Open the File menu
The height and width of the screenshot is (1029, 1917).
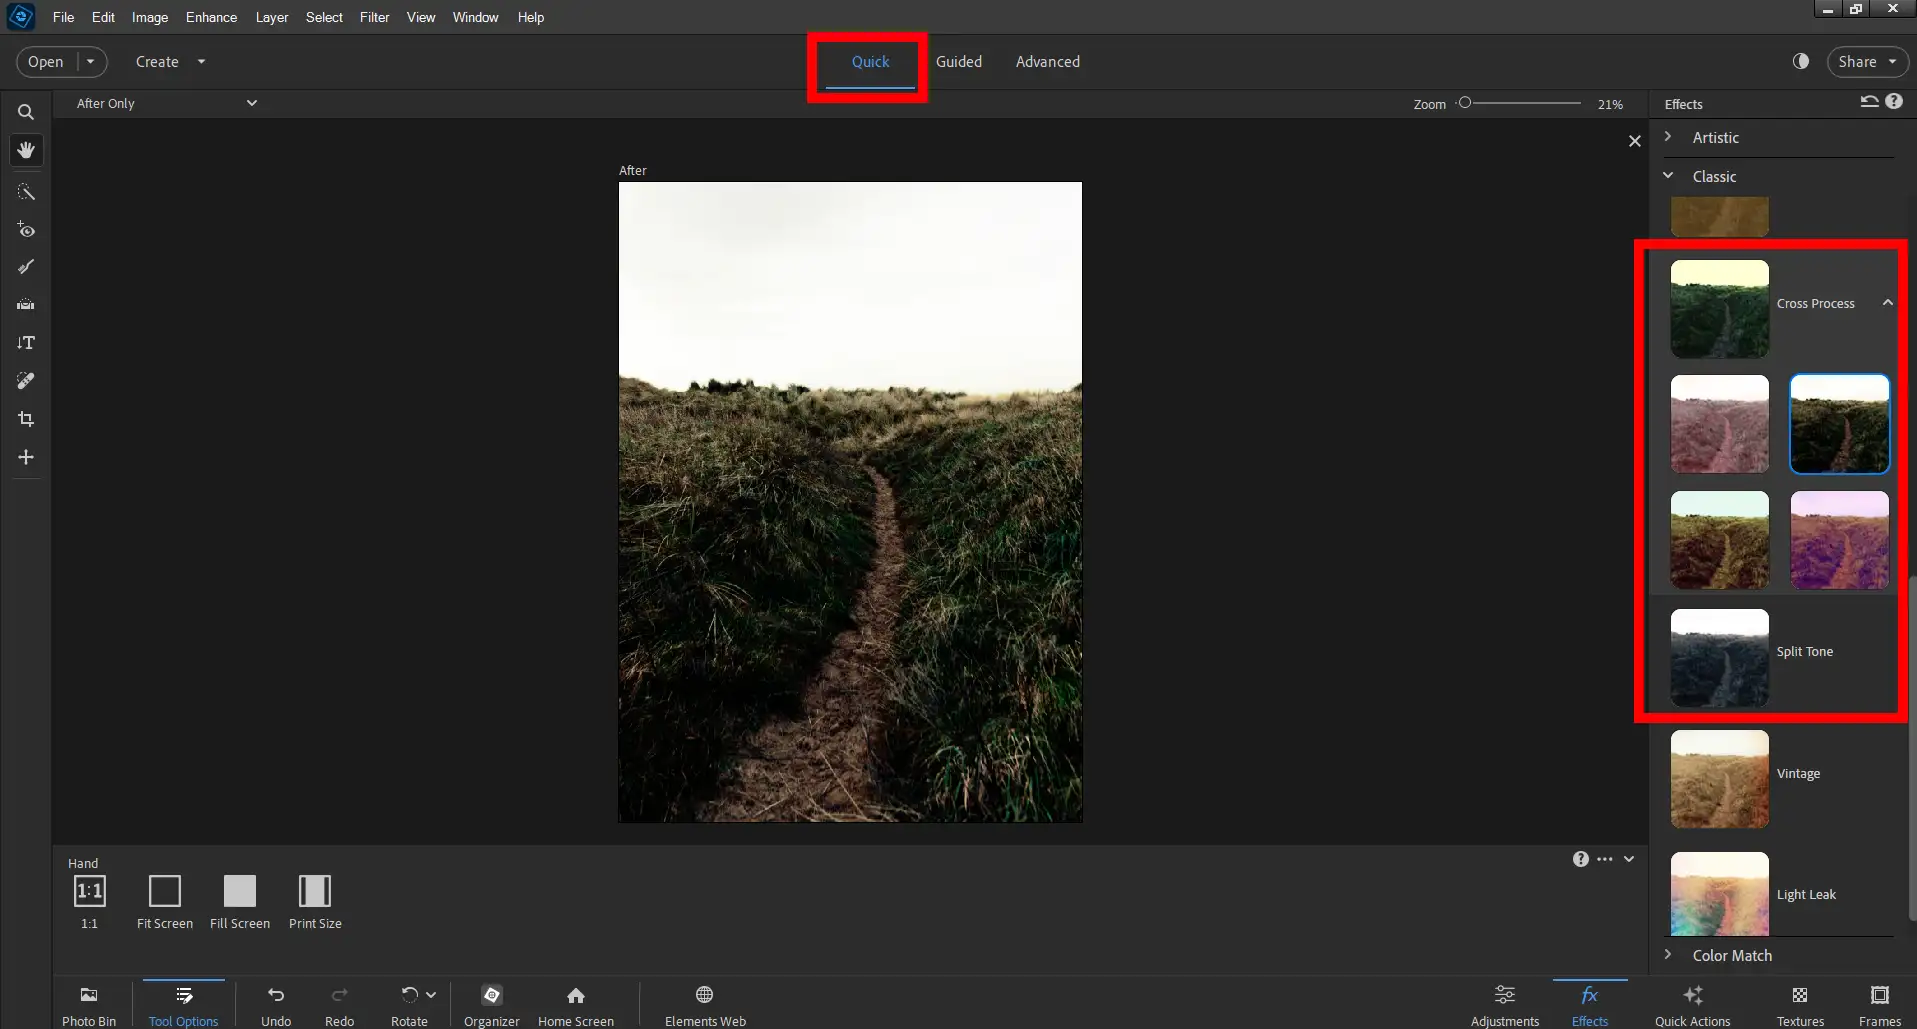click(63, 17)
